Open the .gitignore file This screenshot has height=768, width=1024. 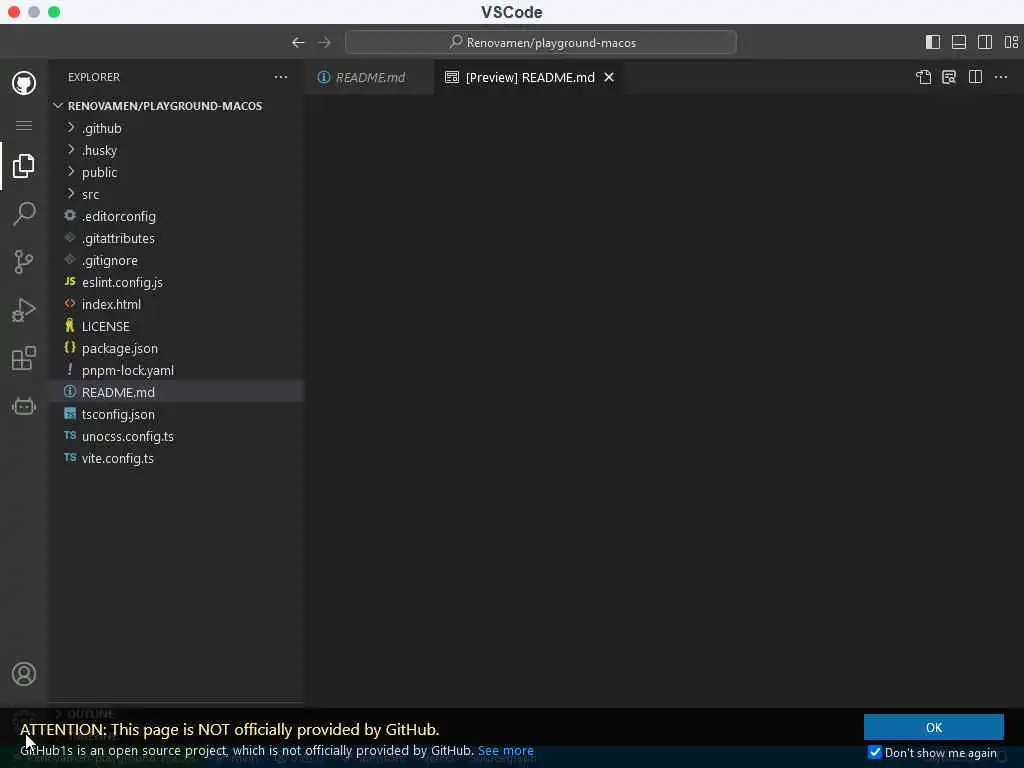click(175, 260)
